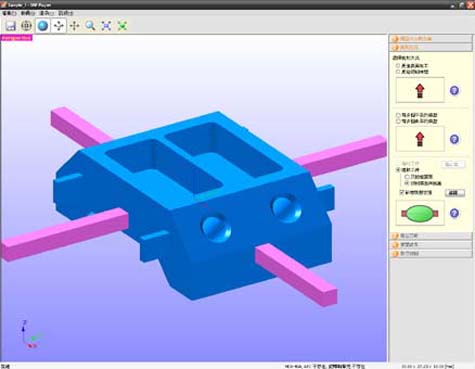Expand the bottommost section header in side panel
This screenshot has width=475, height=369.
pyautogui.click(x=431, y=253)
